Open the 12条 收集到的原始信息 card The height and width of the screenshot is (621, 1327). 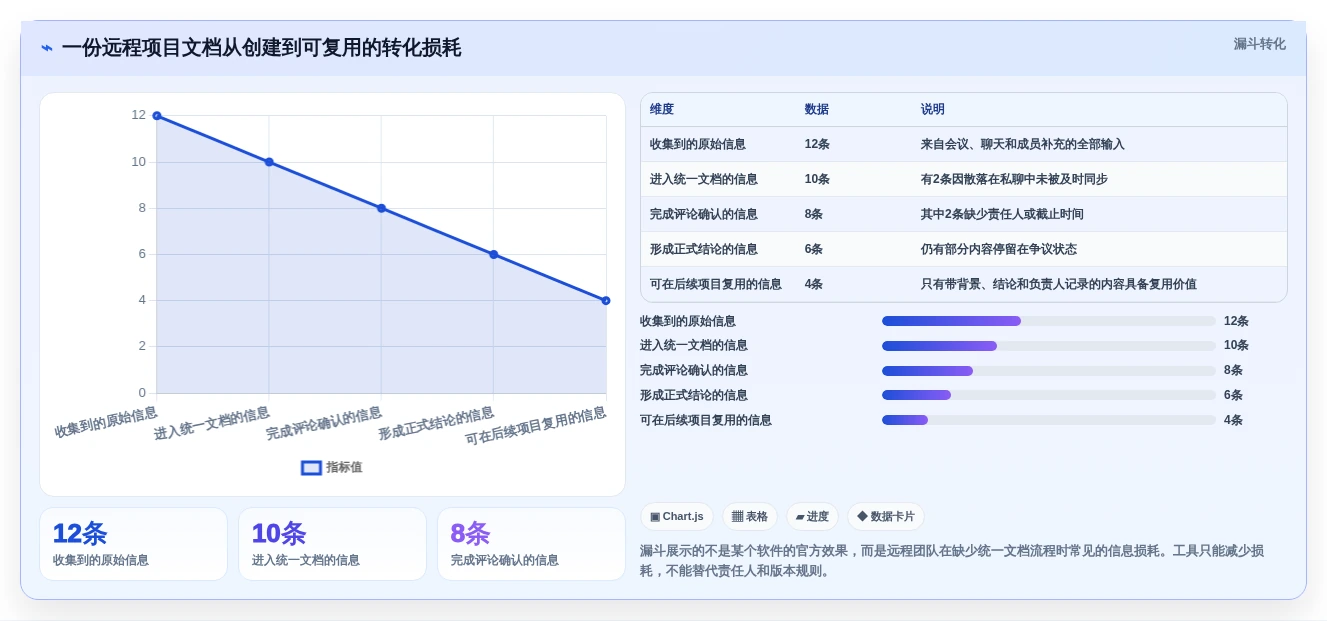click(x=134, y=544)
